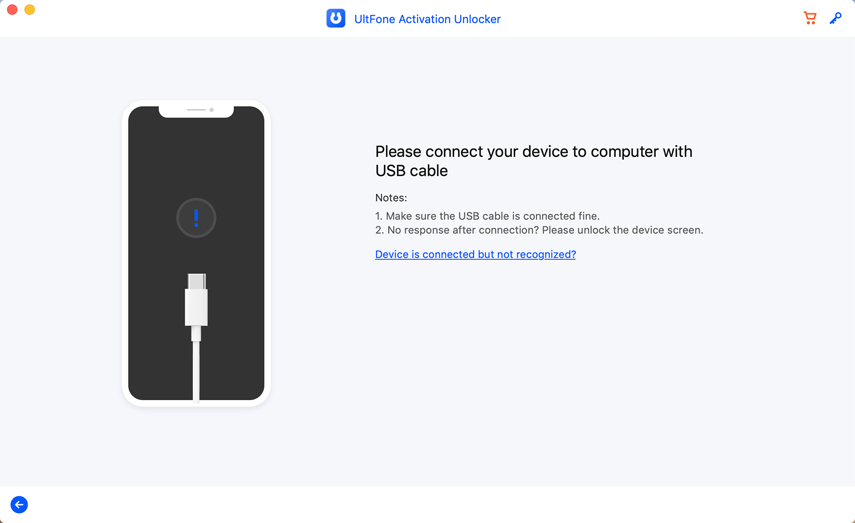Go back with the blue arrow button
855x523 pixels.
tap(19, 505)
